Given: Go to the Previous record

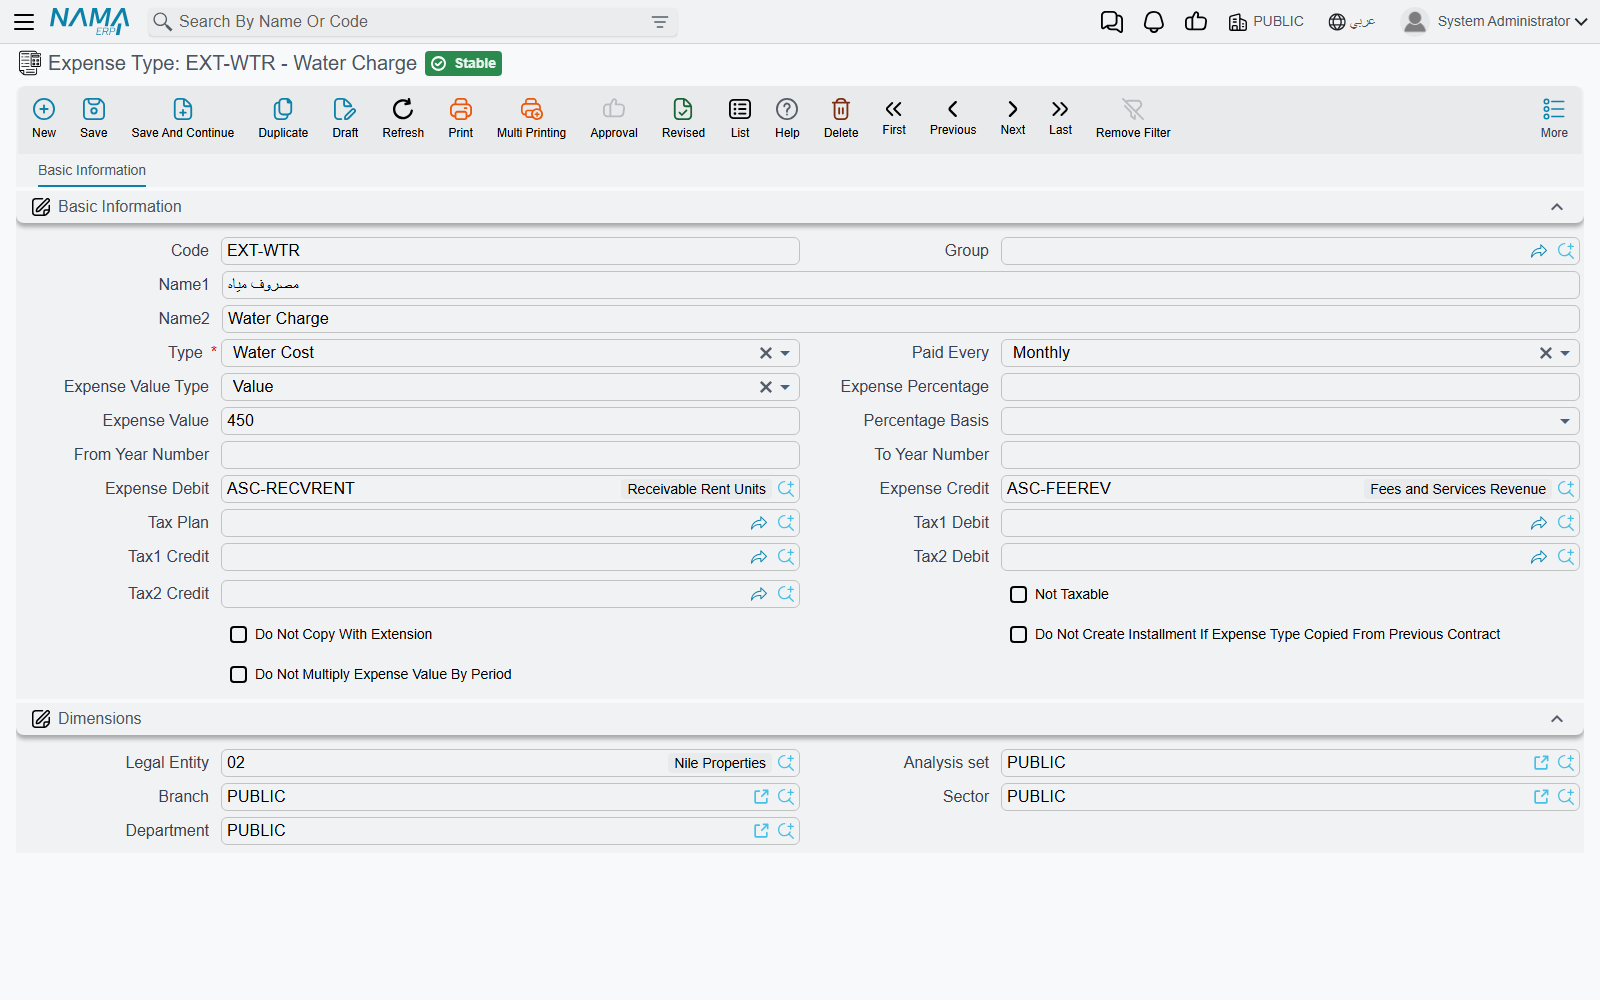Looking at the screenshot, I should (x=953, y=117).
